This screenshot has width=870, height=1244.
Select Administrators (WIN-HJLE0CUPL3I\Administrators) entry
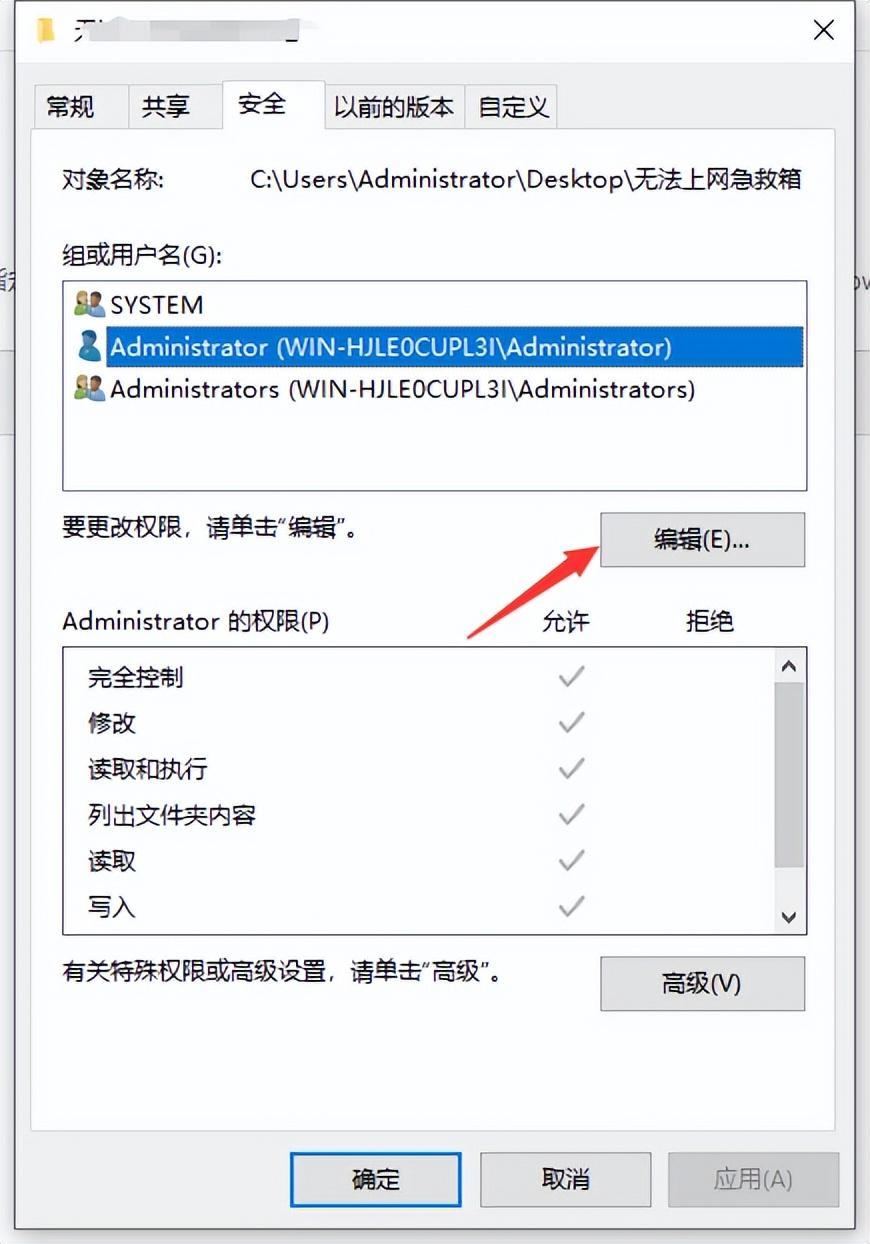click(434, 389)
